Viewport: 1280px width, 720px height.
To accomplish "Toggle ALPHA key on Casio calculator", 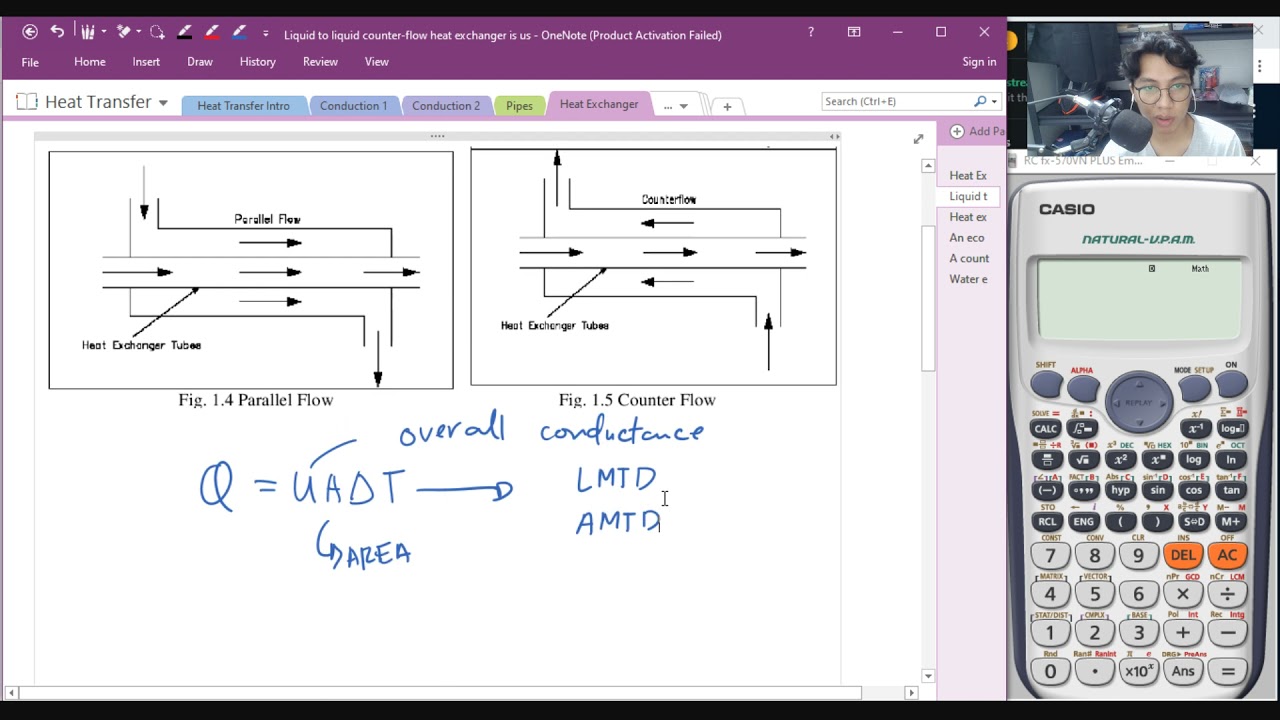I will 1083,387.
